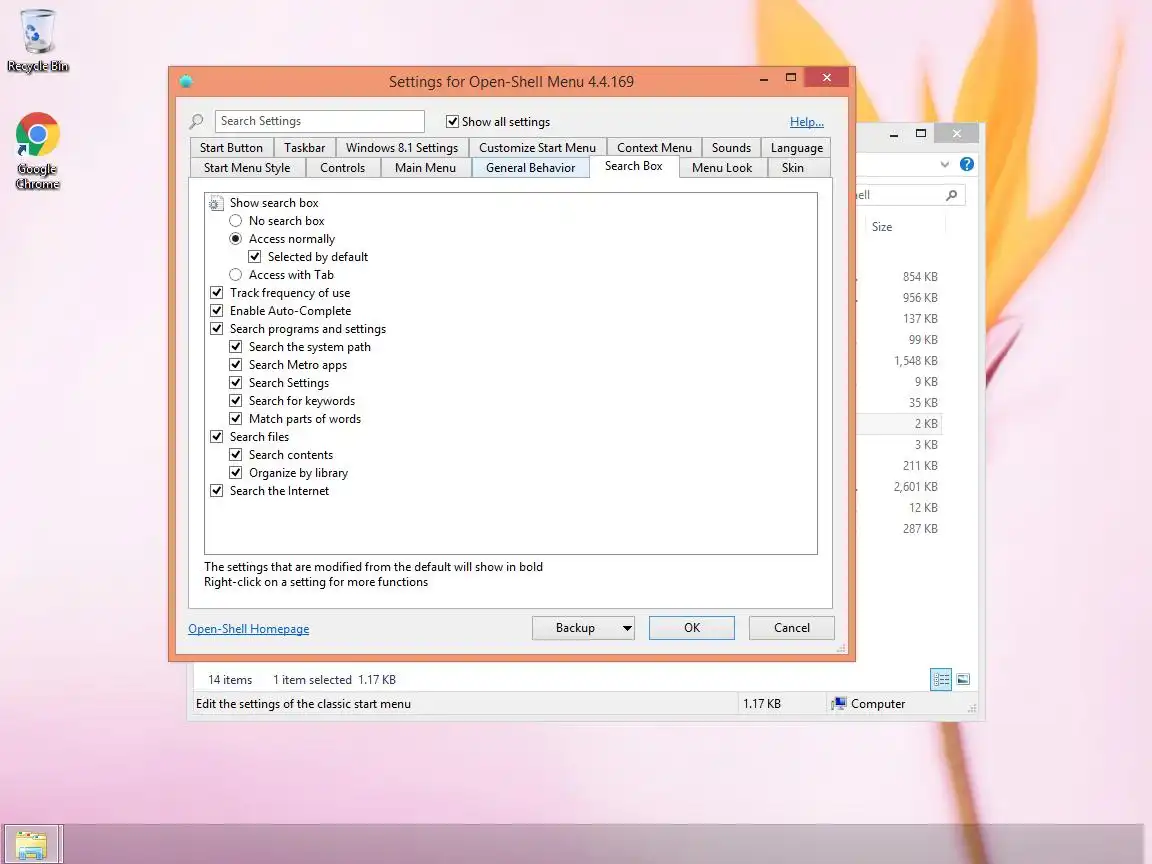Switch to the Sounds tab
Image resolution: width=1152 pixels, height=864 pixels.
[x=731, y=148]
